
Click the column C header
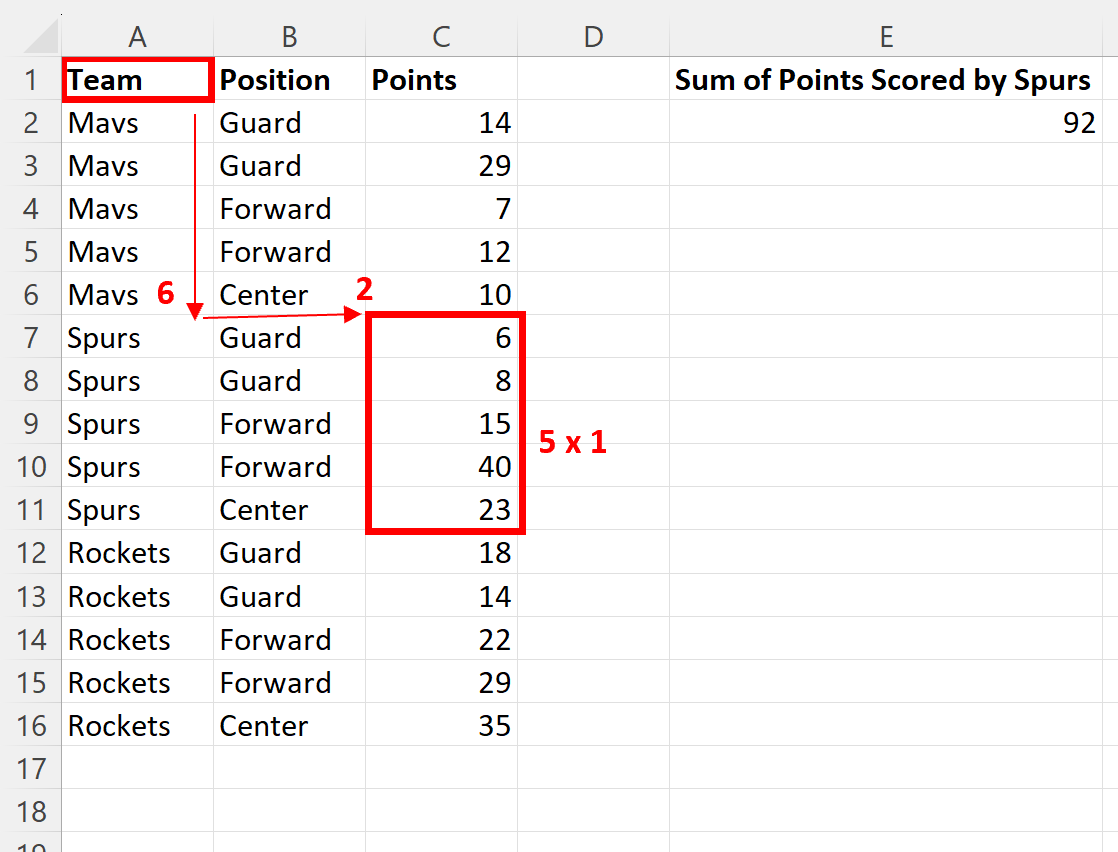[441, 37]
